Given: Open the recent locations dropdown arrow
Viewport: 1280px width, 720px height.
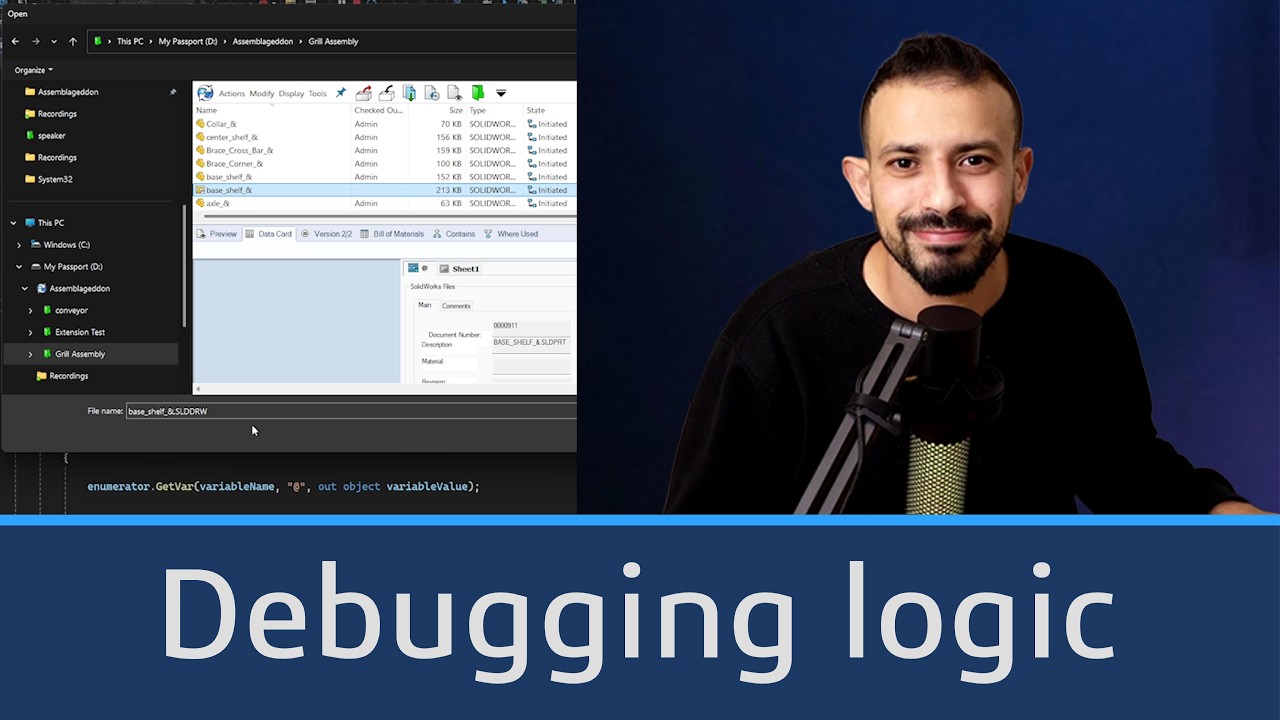Looking at the screenshot, I should [x=53, y=42].
